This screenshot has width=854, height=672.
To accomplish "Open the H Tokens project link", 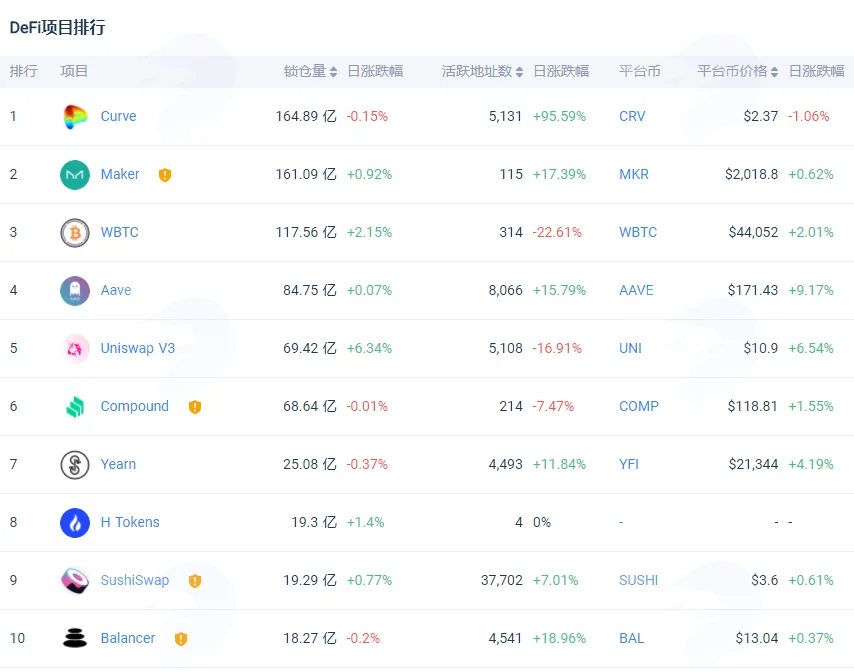I will pos(130,522).
